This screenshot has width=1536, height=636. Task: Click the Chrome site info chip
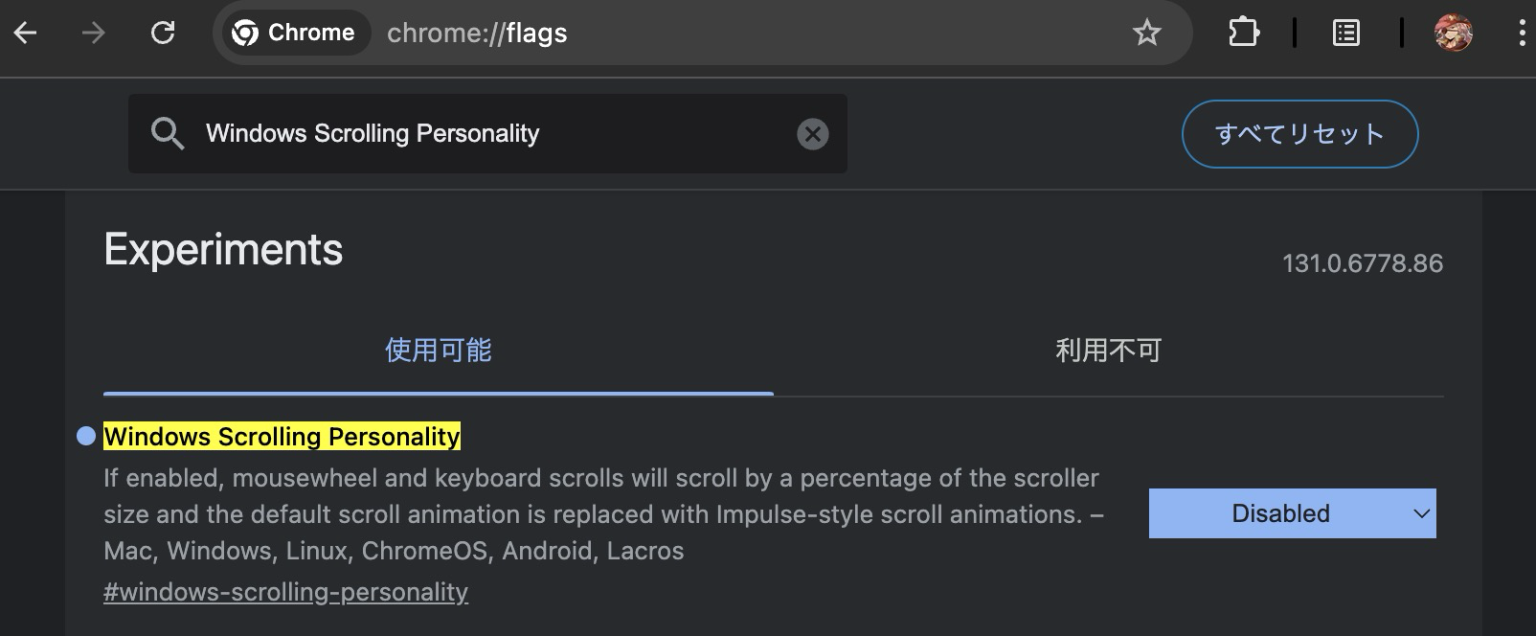tap(293, 33)
